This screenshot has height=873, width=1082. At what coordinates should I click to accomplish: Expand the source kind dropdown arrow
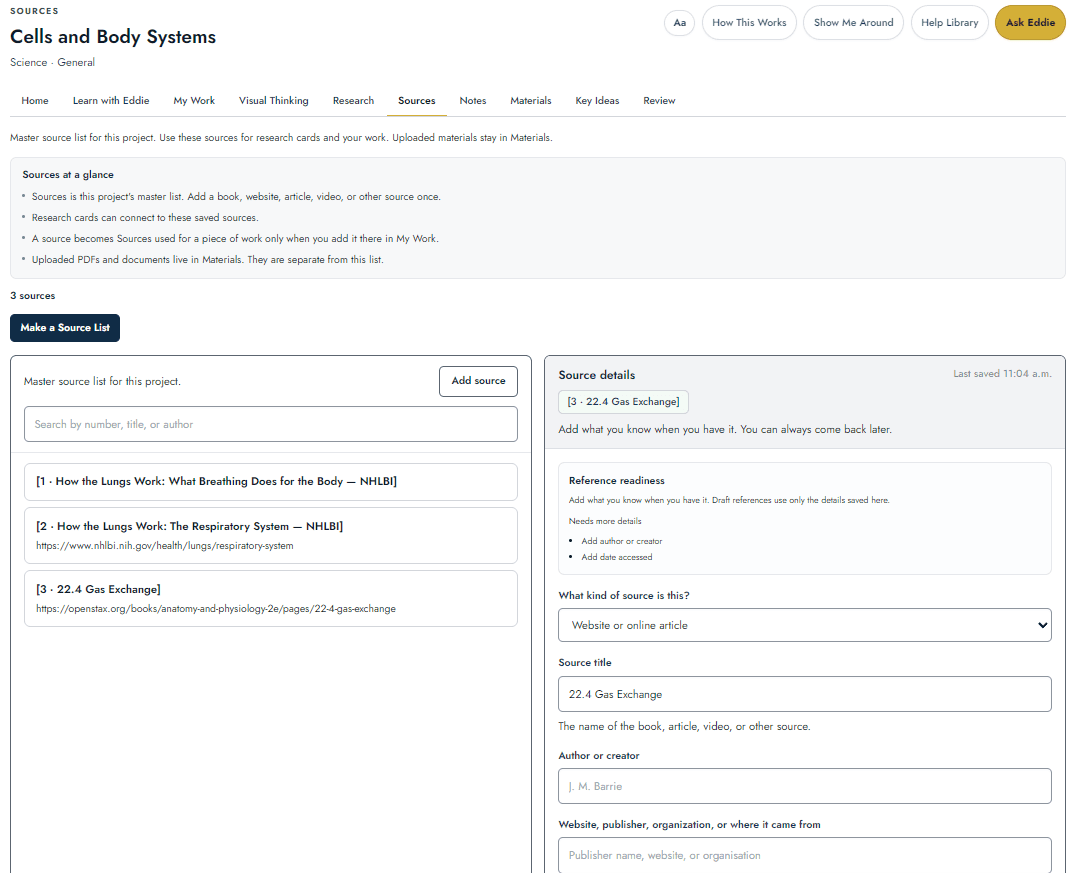[x=1041, y=625]
